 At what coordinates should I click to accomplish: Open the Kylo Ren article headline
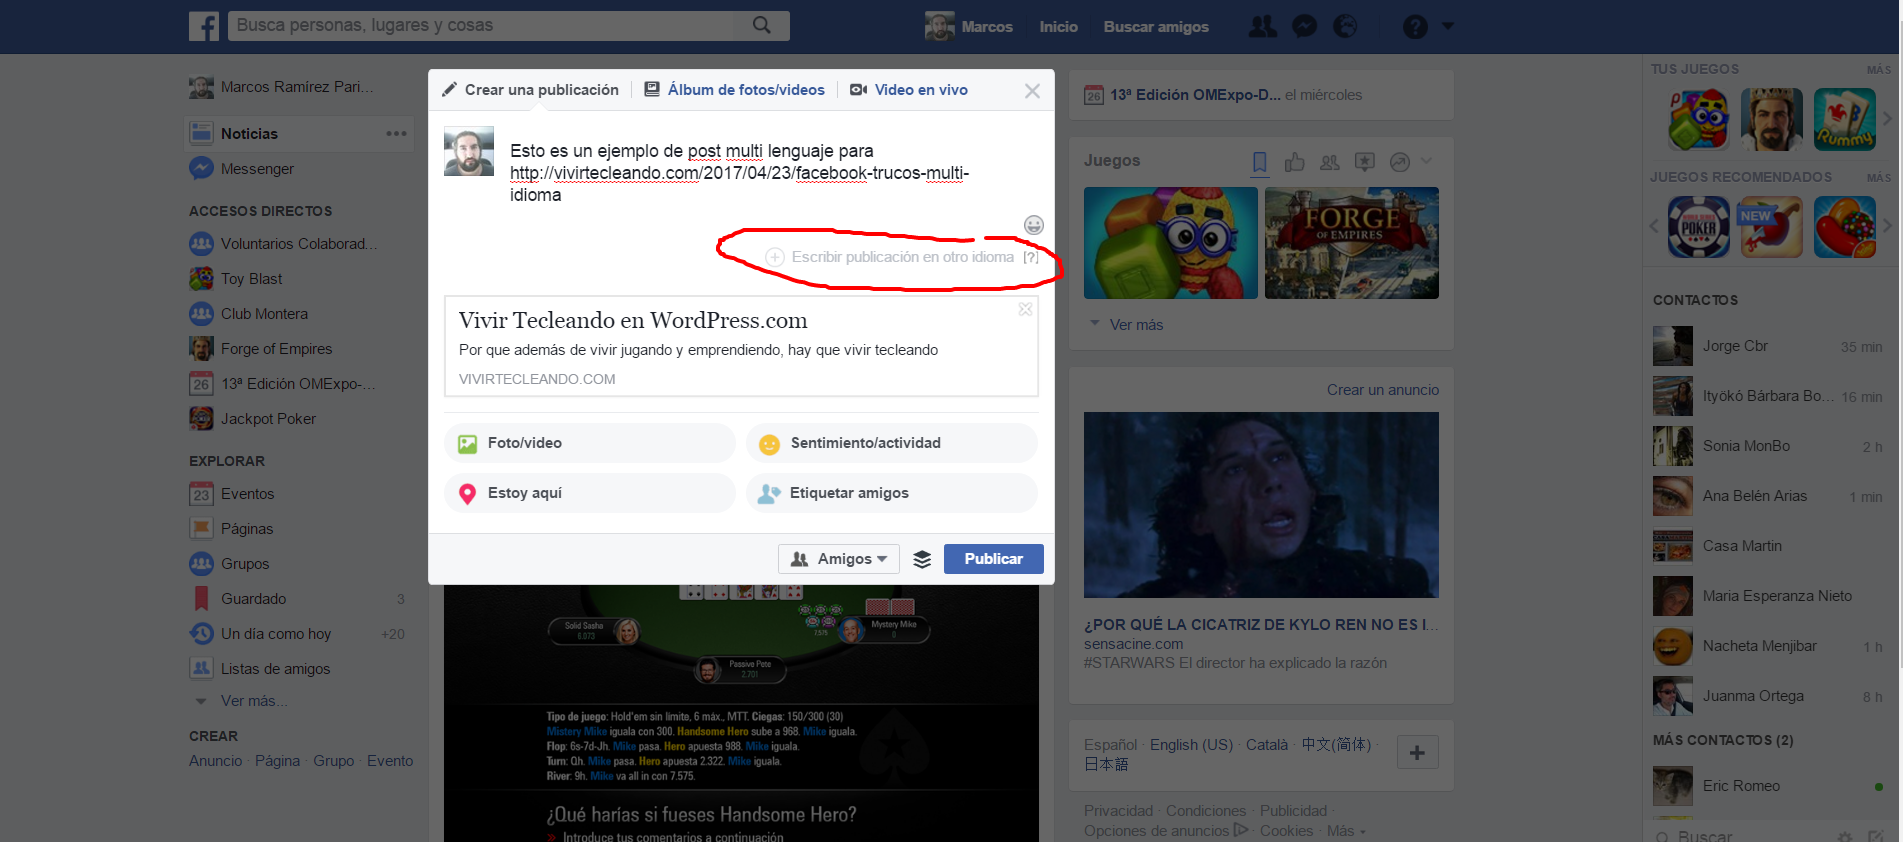tap(1261, 625)
